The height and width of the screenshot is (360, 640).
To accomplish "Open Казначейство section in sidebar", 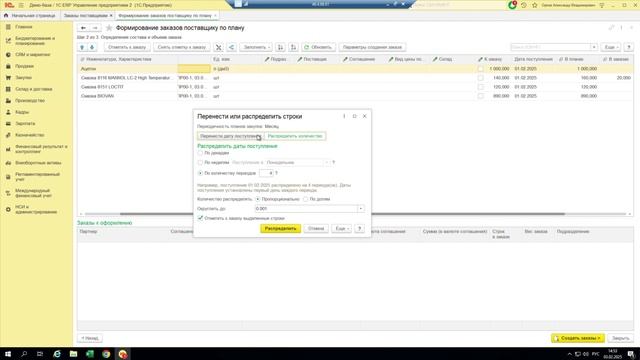I will tap(29, 135).
